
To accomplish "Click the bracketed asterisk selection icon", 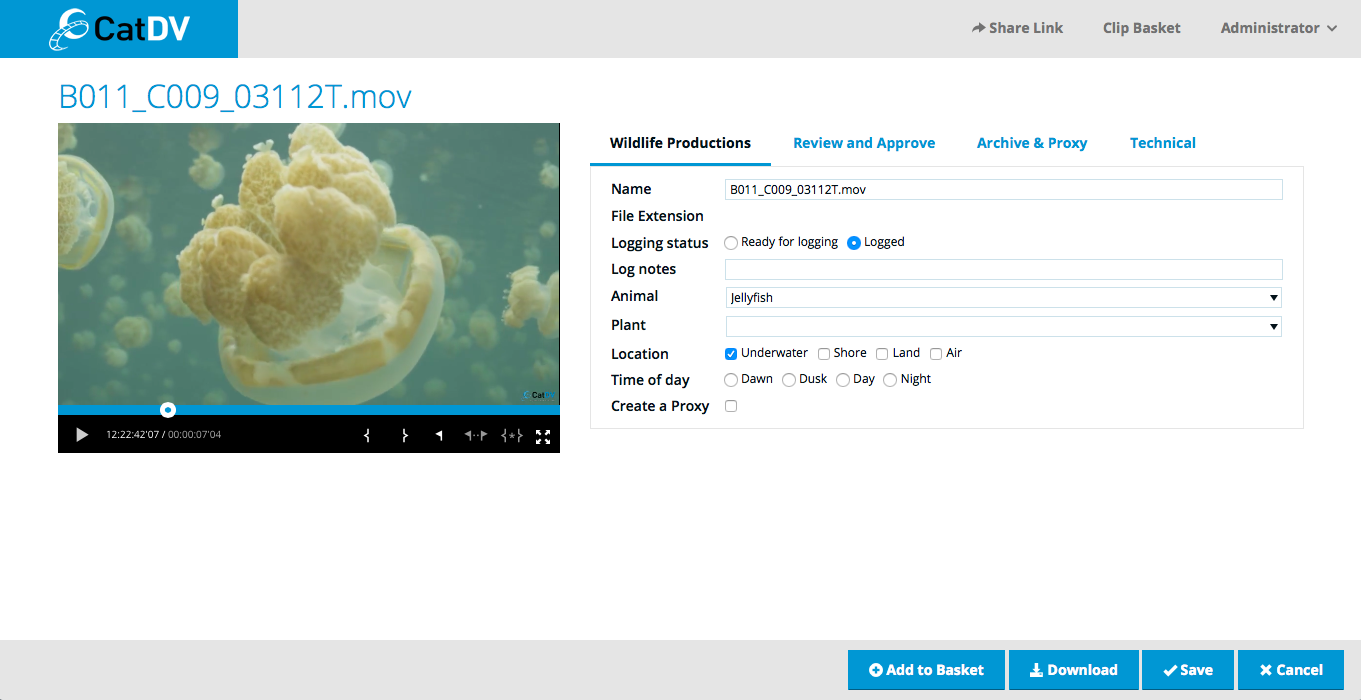I will tap(512, 435).
